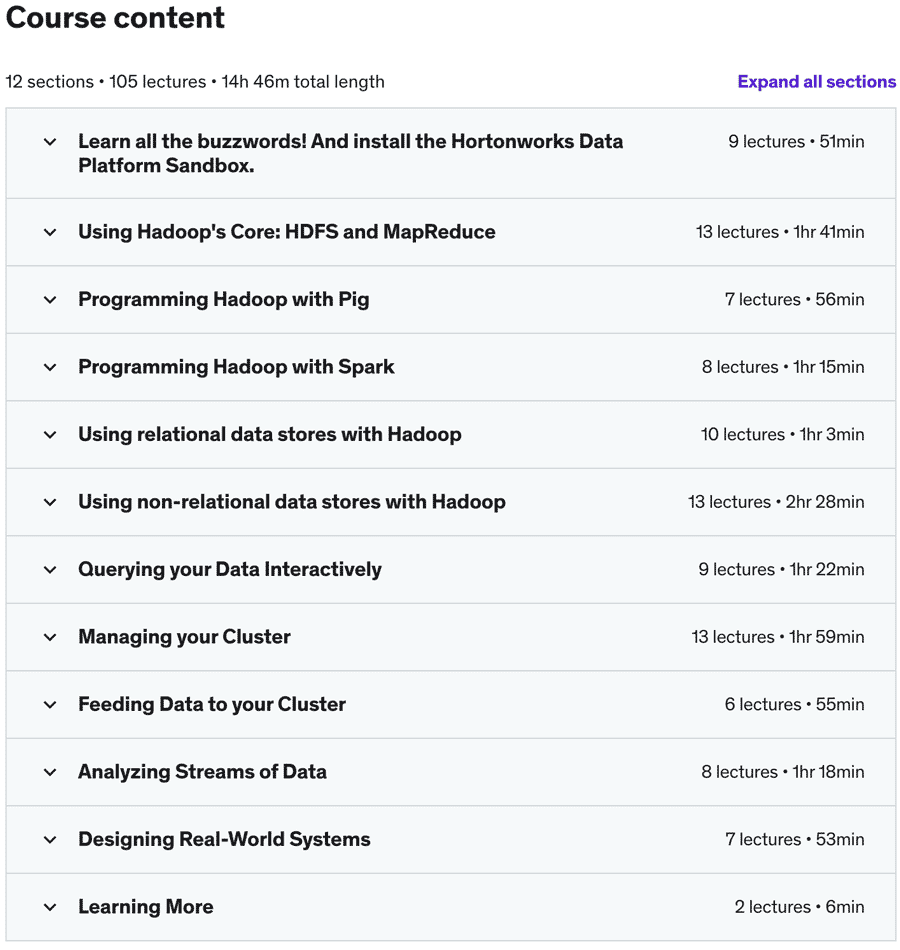Expand all sections link

pyautogui.click(x=816, y=82)
